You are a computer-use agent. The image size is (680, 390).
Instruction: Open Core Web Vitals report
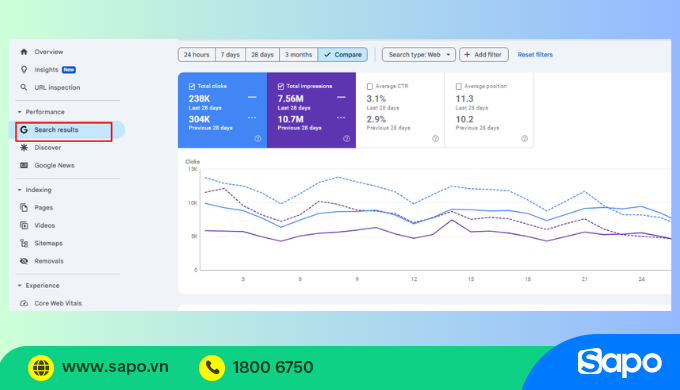pos(58,303)
